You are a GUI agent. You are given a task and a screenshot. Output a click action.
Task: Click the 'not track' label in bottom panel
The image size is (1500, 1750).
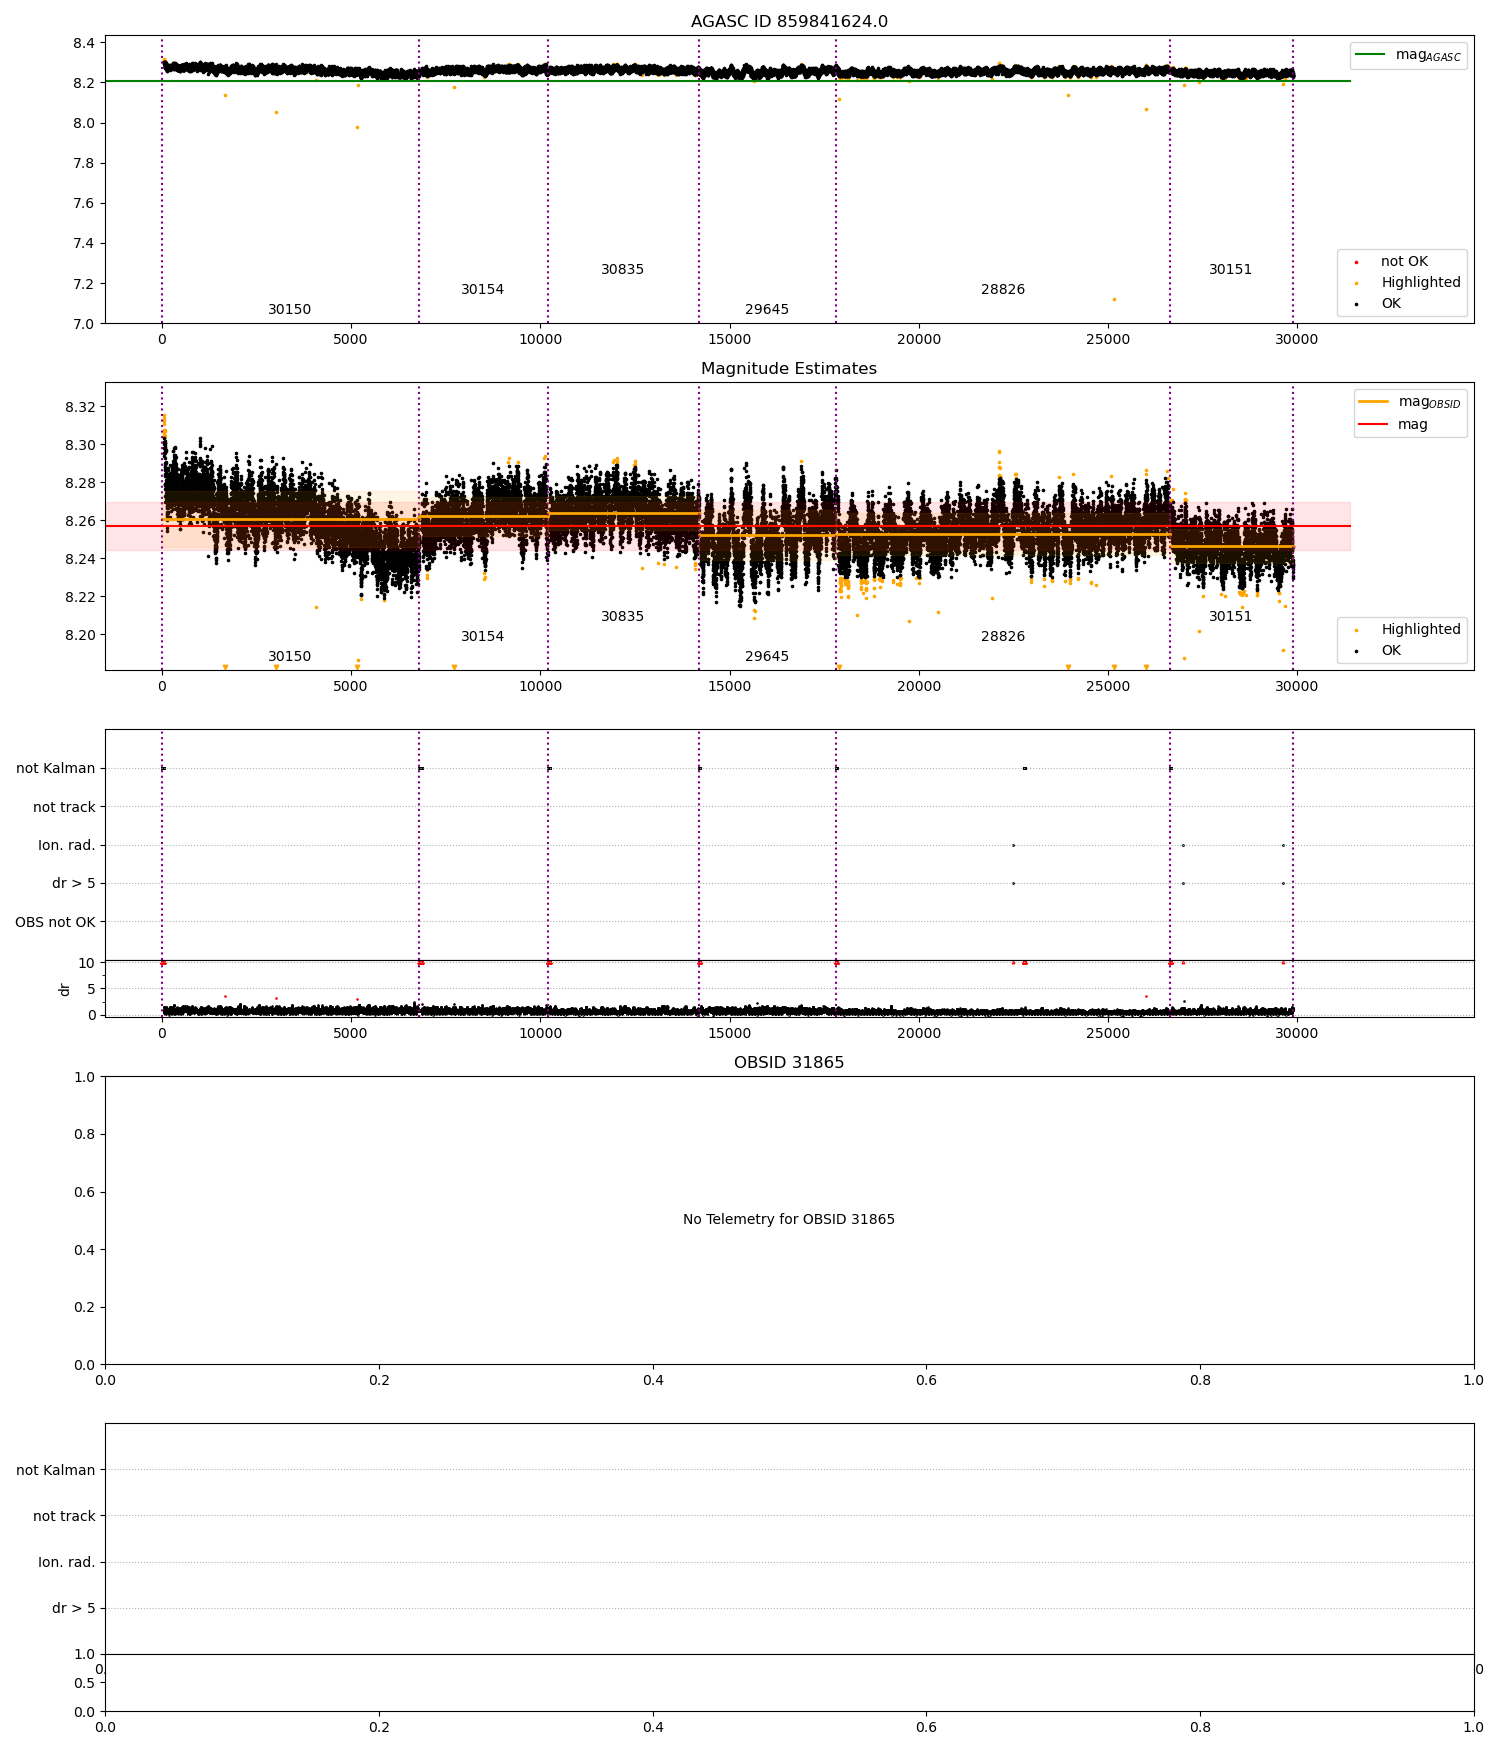[64, 1517]
